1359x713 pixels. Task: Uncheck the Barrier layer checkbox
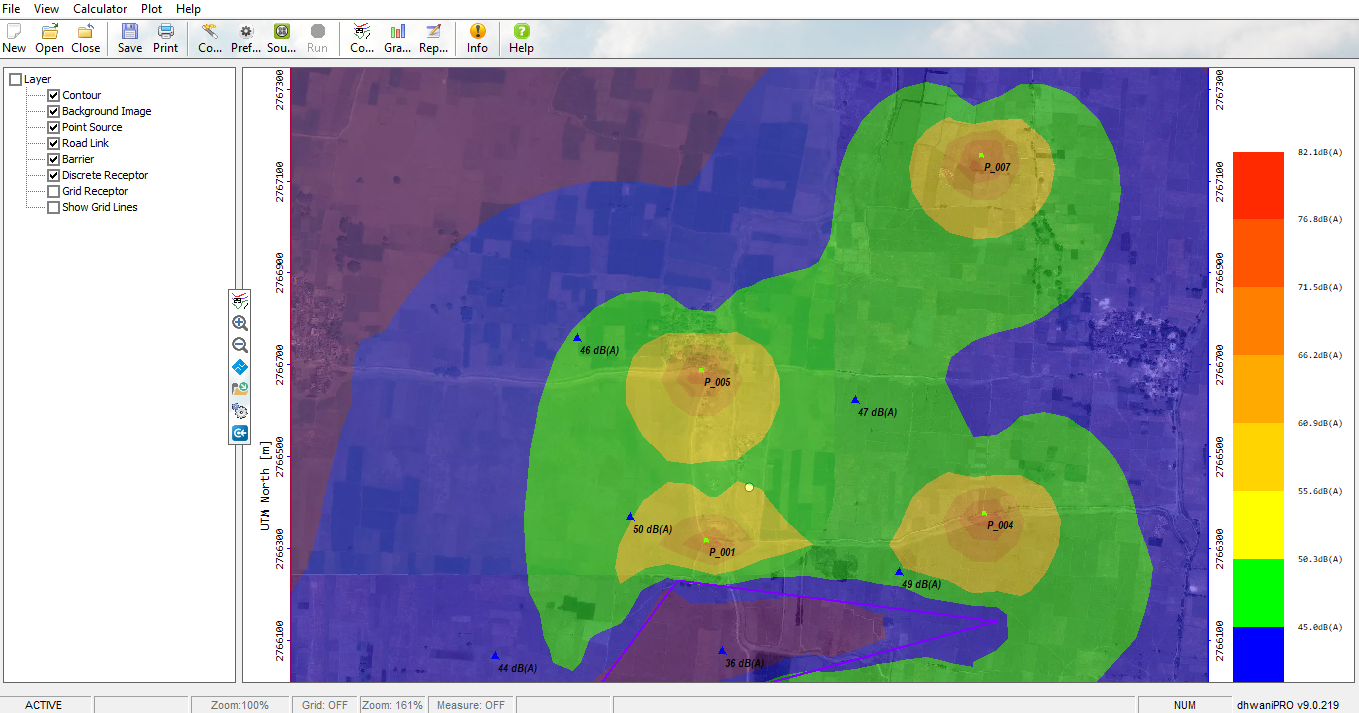click(54, 159)
